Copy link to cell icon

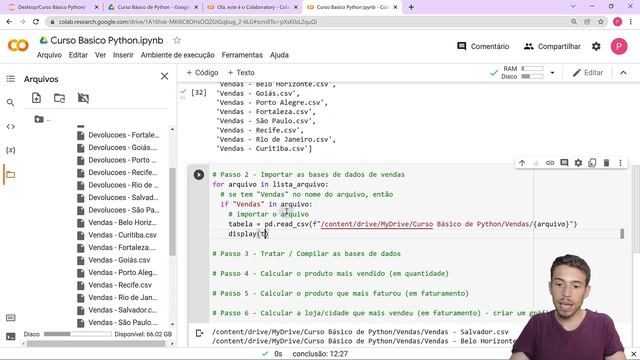[x=550, y=163]
